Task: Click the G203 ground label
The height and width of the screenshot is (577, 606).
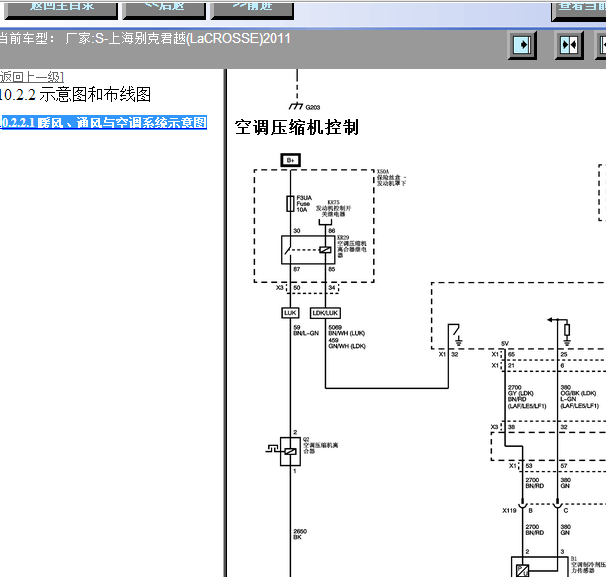Action: (313, 107)
